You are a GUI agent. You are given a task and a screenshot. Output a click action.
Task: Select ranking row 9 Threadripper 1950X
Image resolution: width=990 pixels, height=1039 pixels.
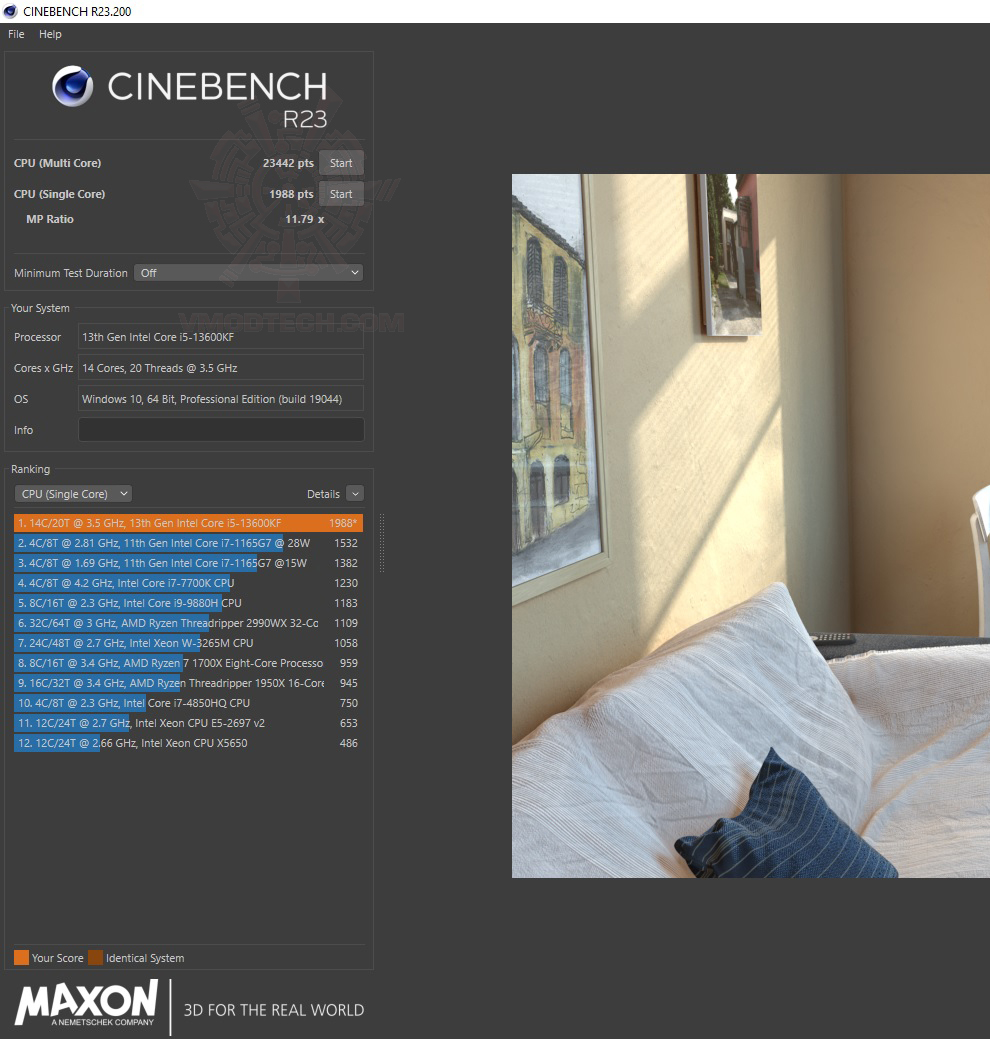188,683
